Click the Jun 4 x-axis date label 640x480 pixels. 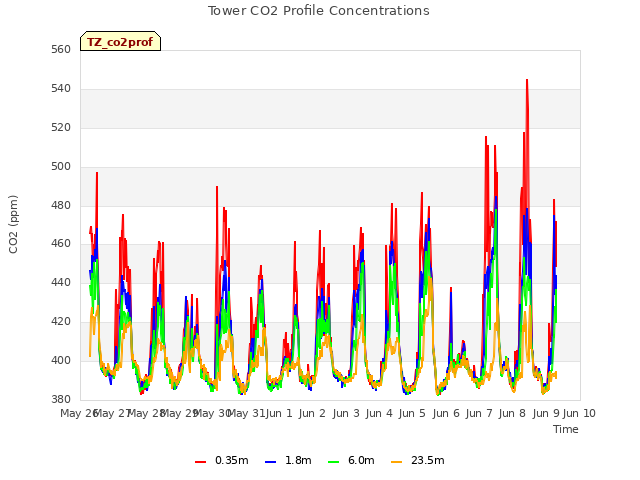(x=379, y=413)
